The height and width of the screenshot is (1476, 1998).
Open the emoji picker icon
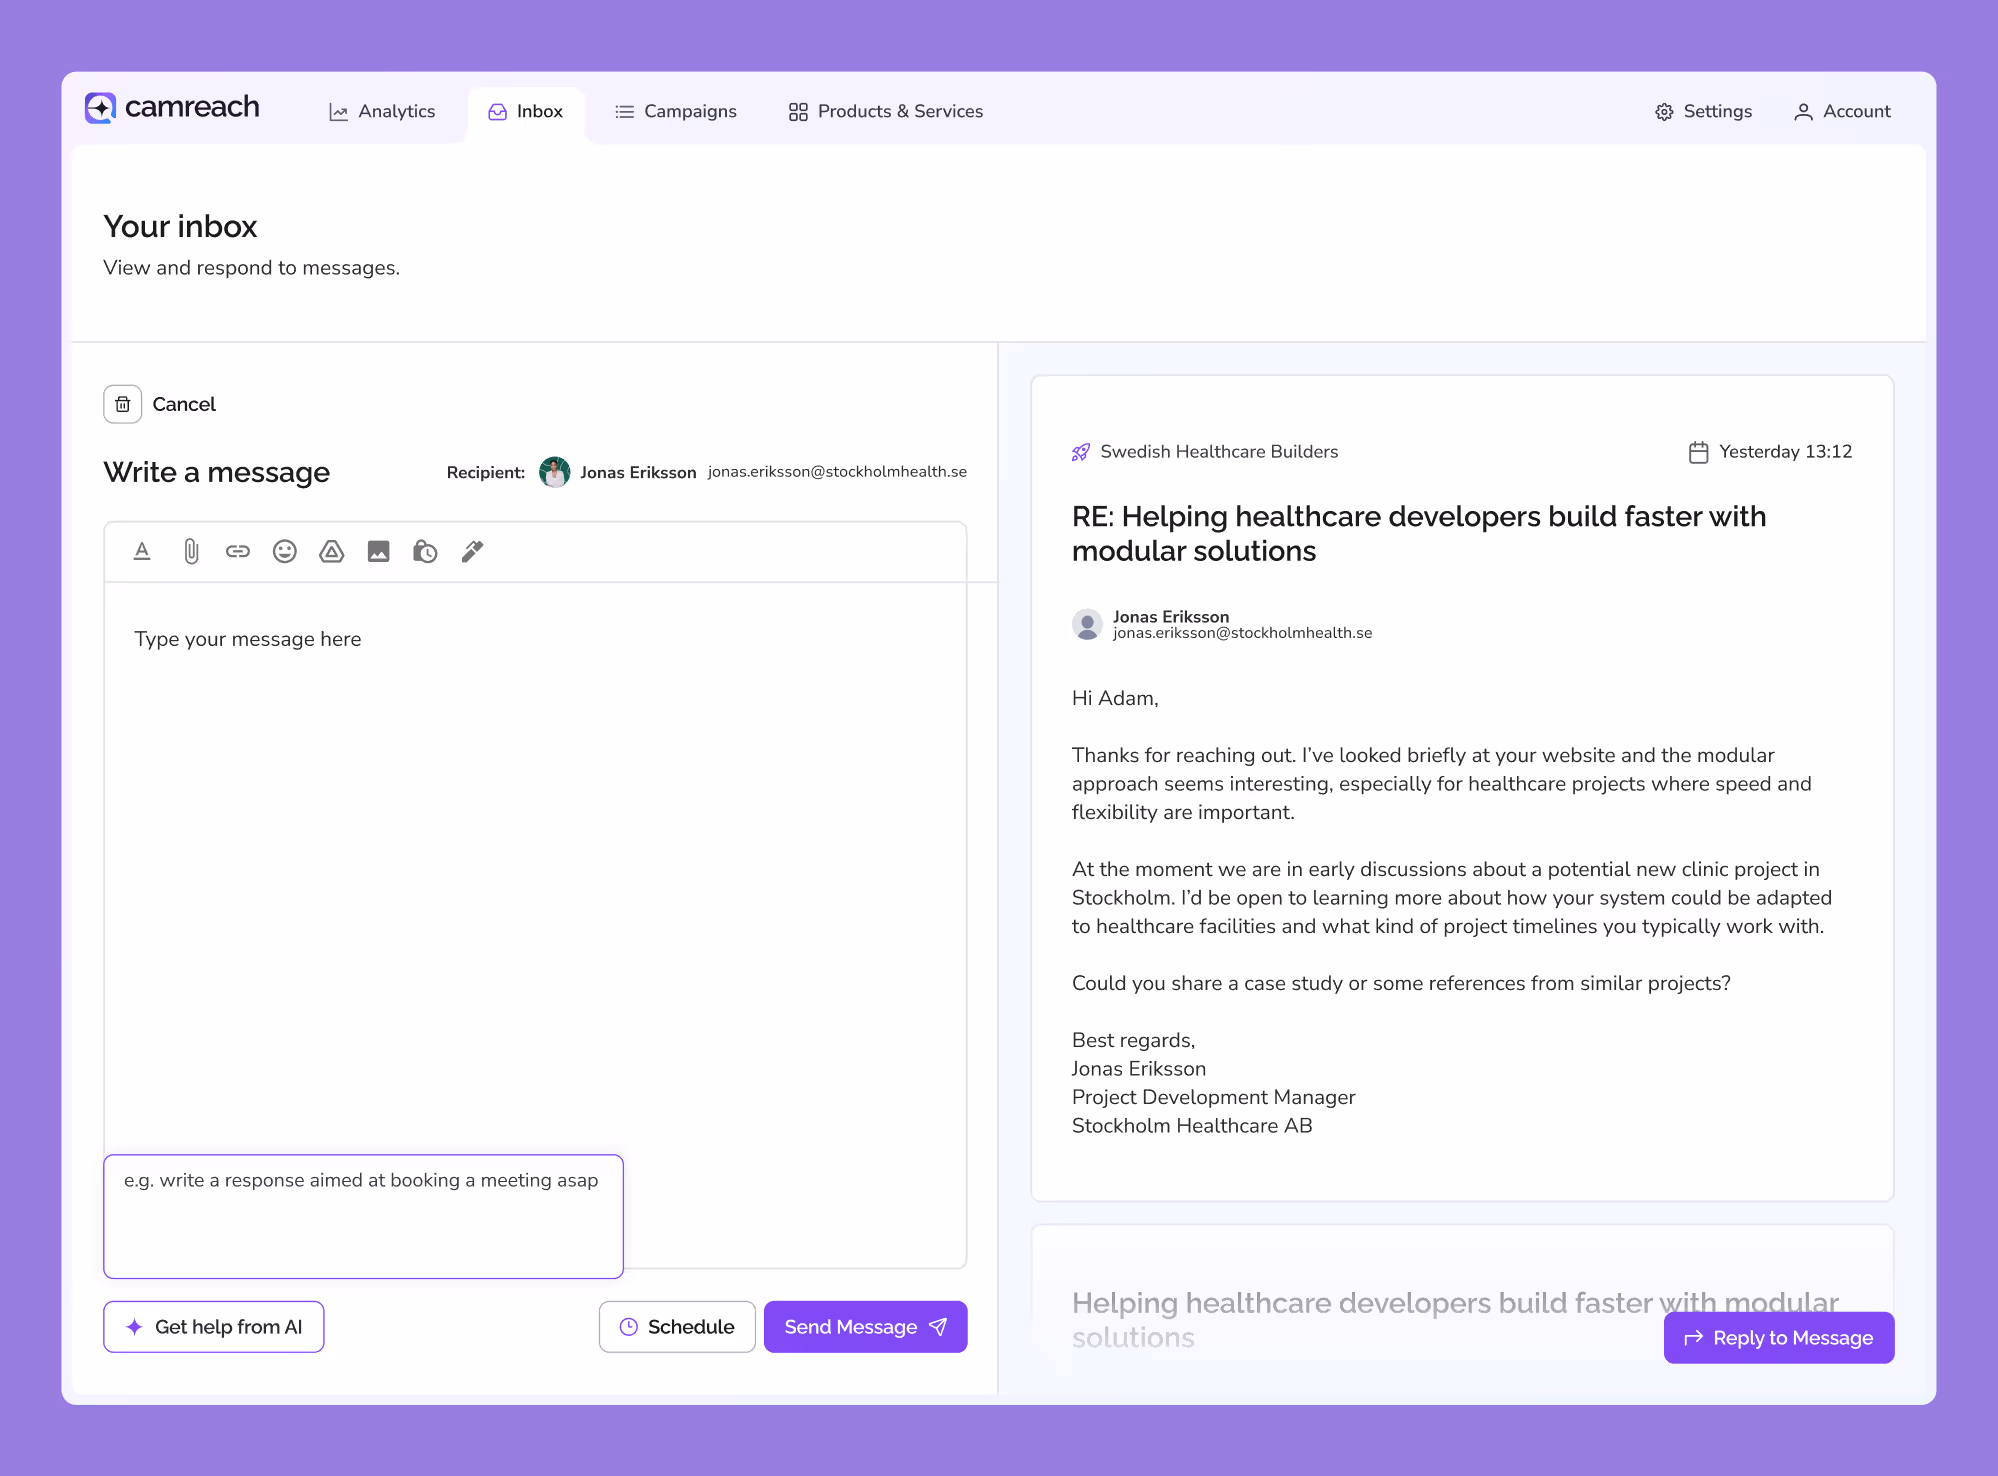(285, 551)
